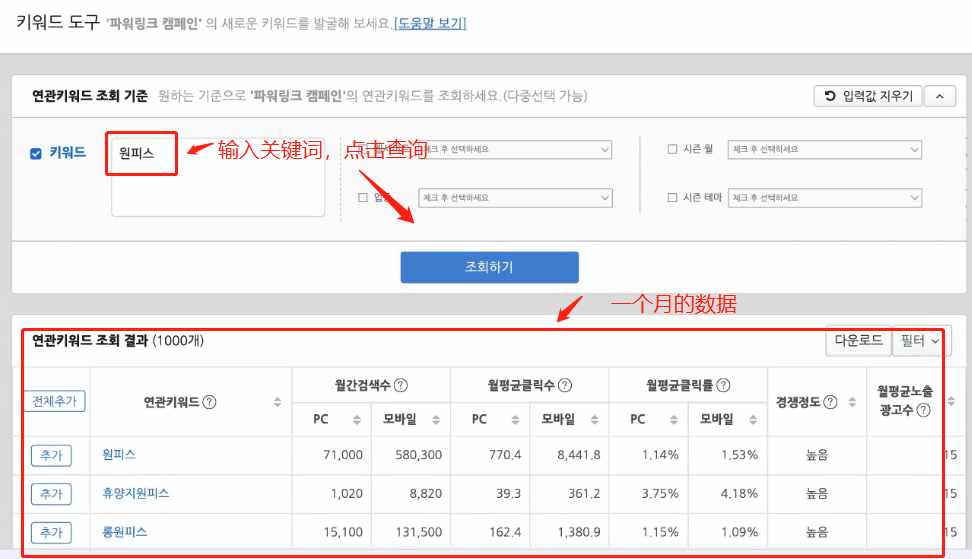972x559 pixels.
Task: Sort by 연관키워드 column
Action: [x=278, y=402]
